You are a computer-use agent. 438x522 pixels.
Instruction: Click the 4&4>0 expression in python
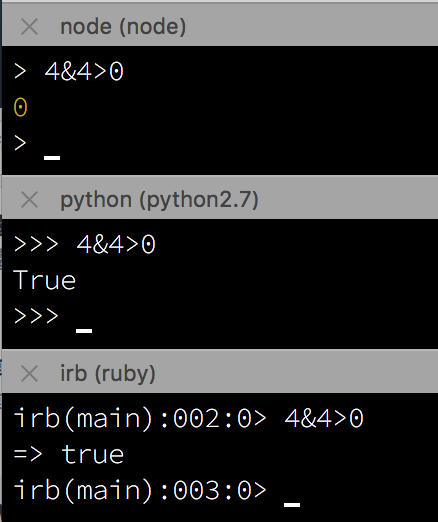click(x=116, y=245)
